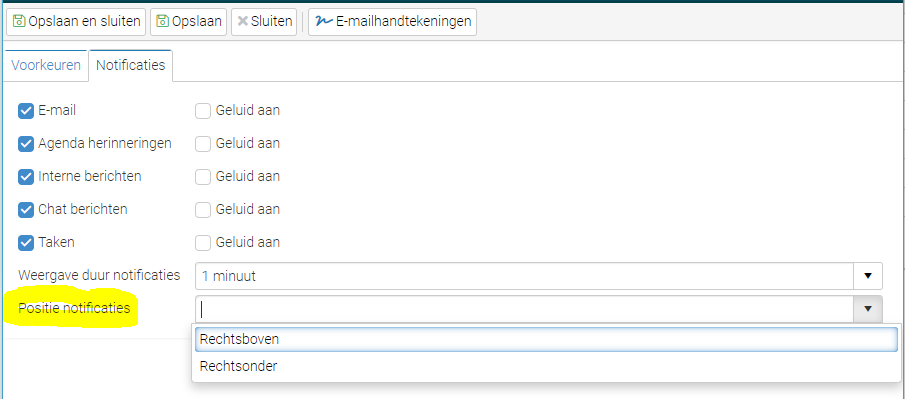Click the 1 minuut duration field
905x399 pixels.
click(x=524, y=276)
